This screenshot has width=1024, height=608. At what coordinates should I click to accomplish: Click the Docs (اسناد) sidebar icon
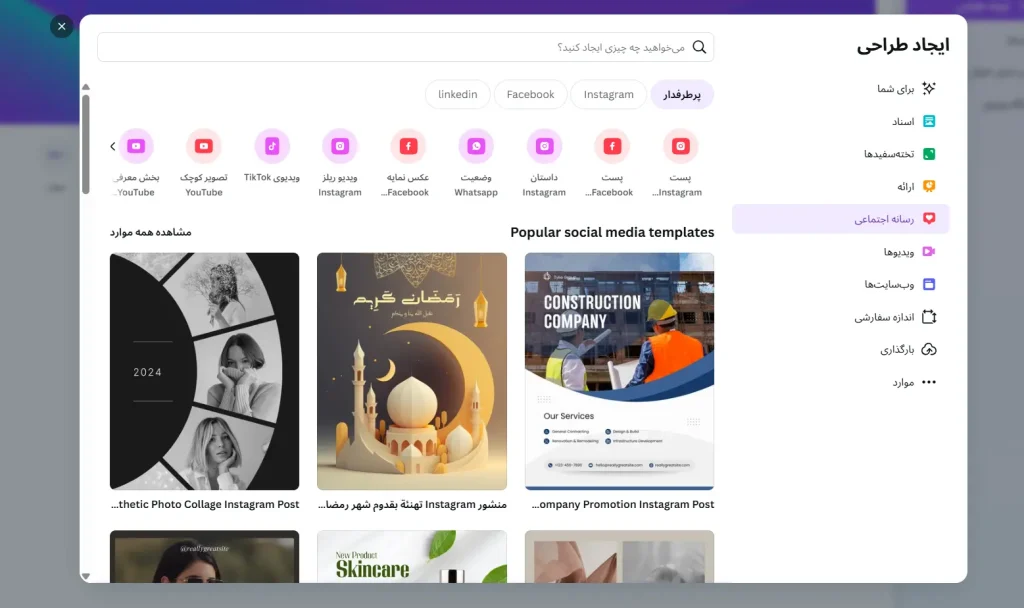point(929,121)
